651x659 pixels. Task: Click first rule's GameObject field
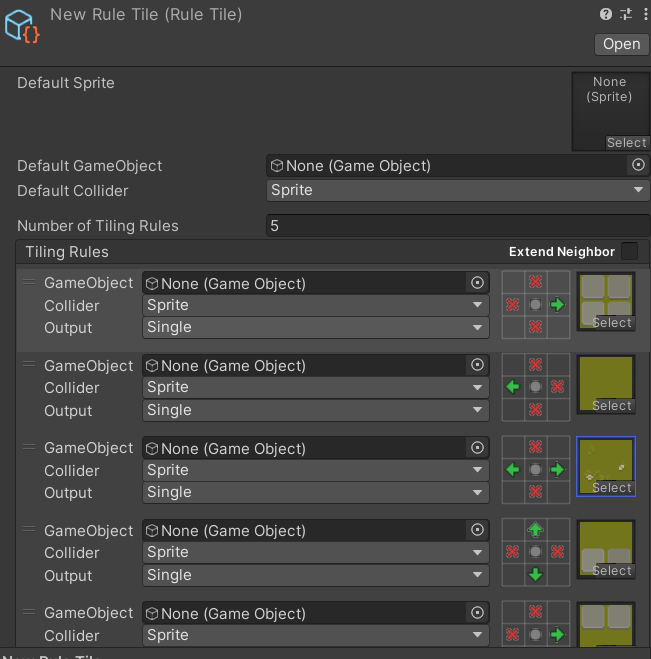pos(316,283)
